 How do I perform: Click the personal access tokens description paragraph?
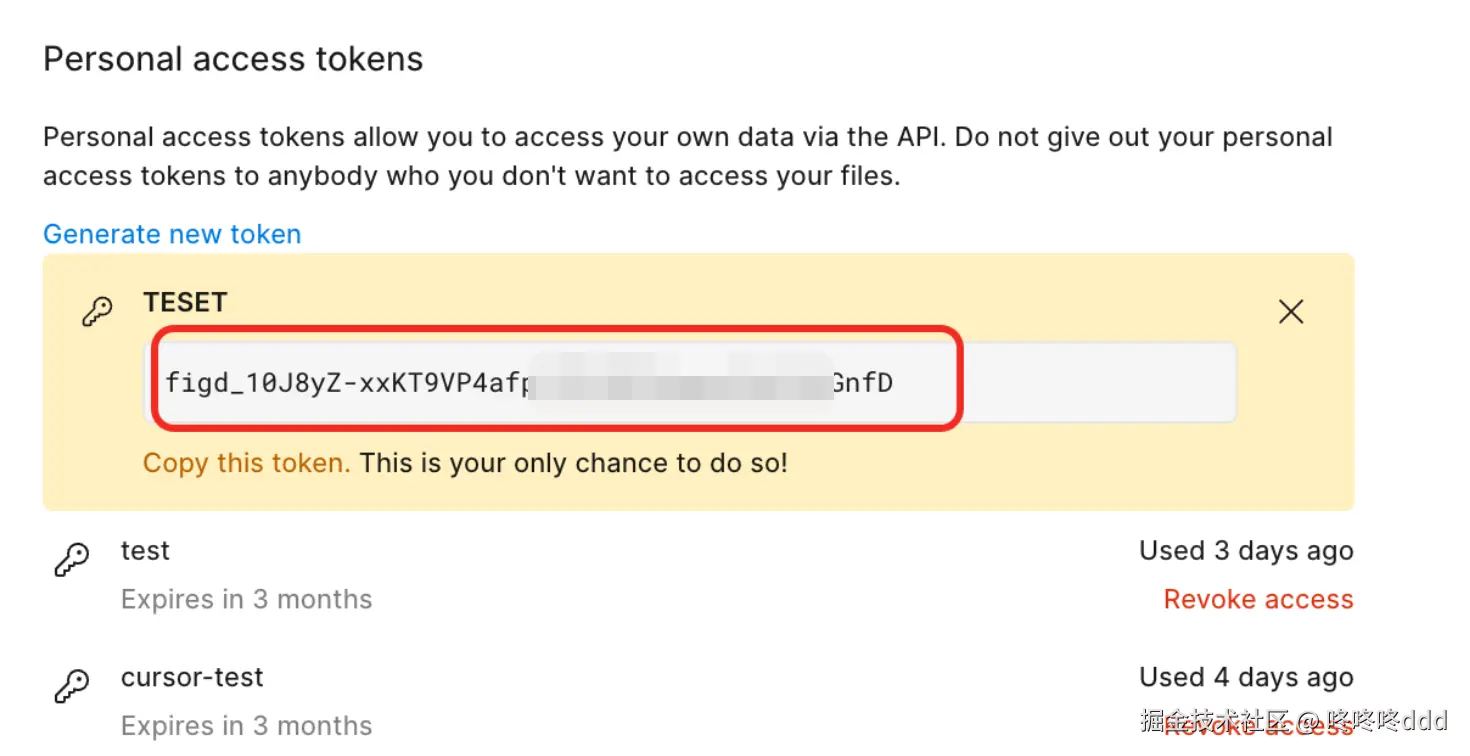[687, 156]
